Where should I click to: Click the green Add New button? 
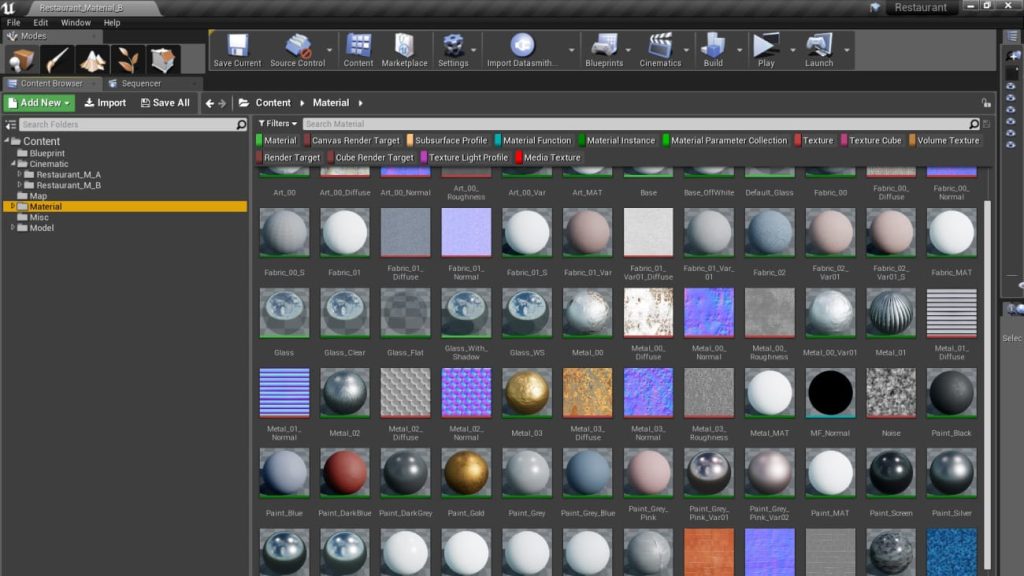39,103
